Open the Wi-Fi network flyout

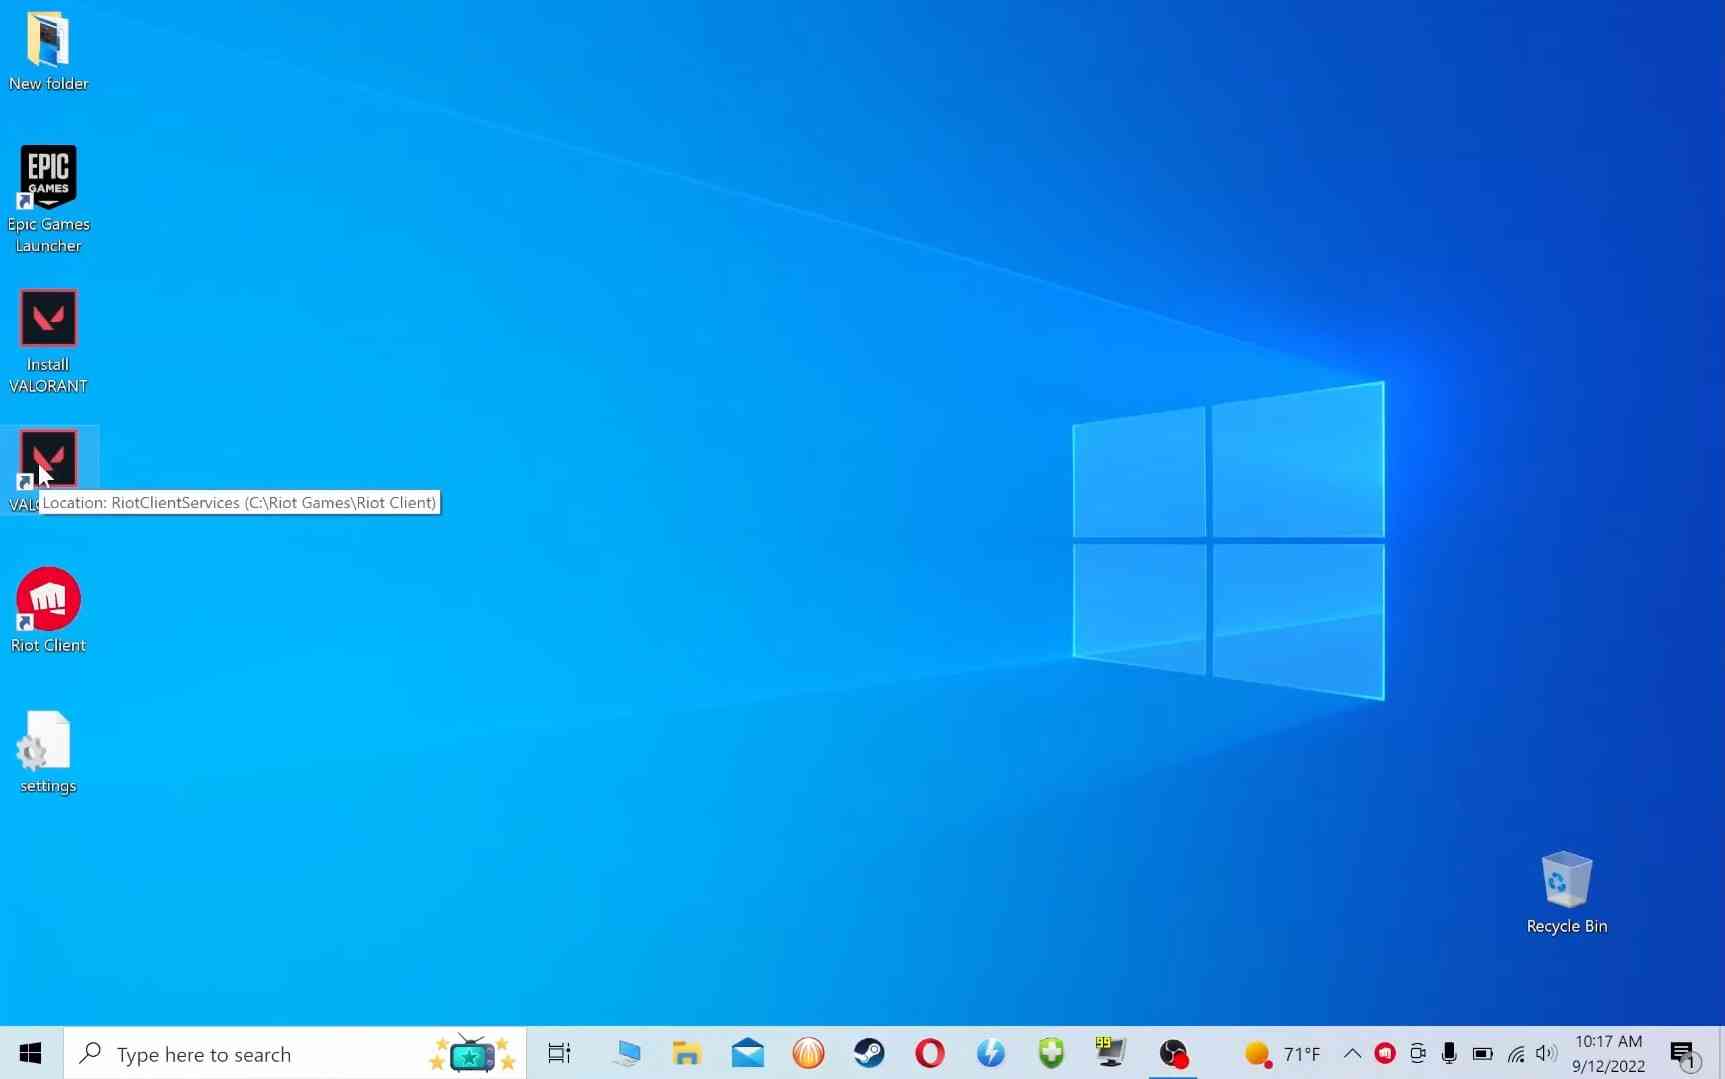coord(1516,1053)
